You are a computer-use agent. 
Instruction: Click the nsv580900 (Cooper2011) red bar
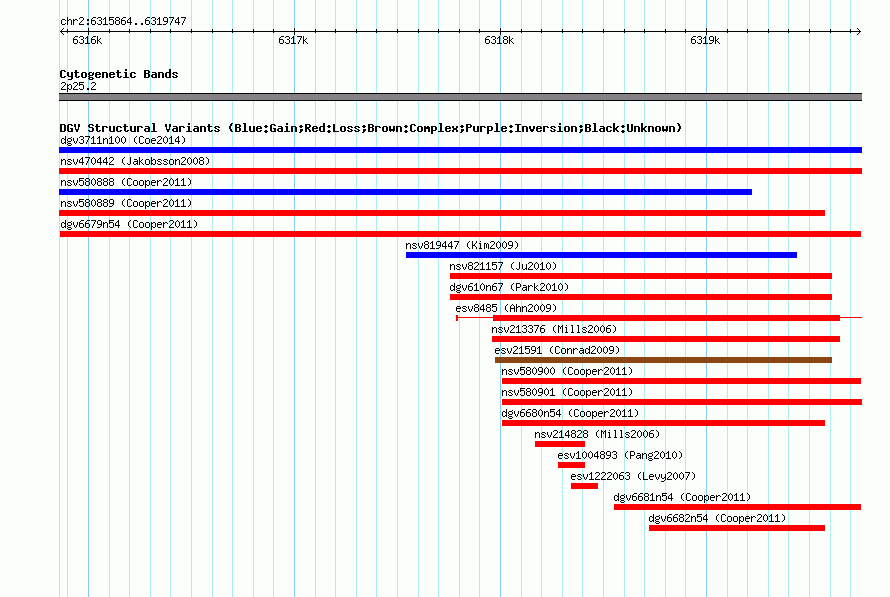click(x=682, y=381)
